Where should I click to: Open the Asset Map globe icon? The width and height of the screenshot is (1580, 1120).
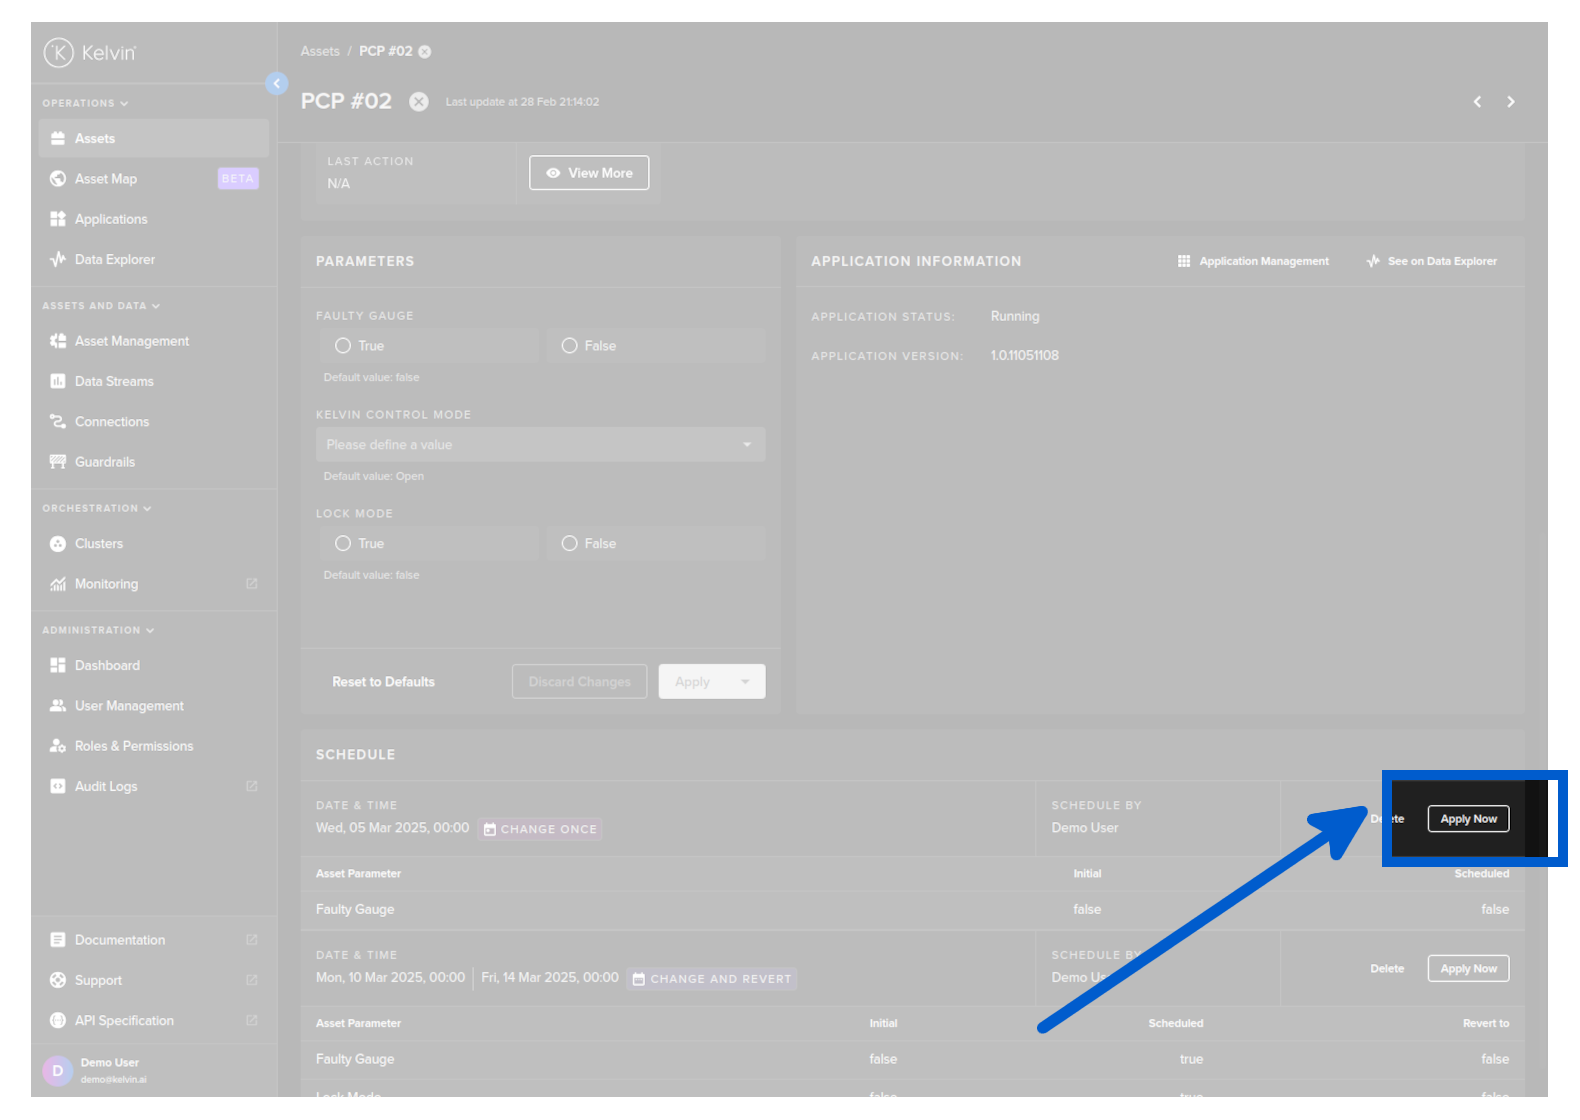coord(58,179)
